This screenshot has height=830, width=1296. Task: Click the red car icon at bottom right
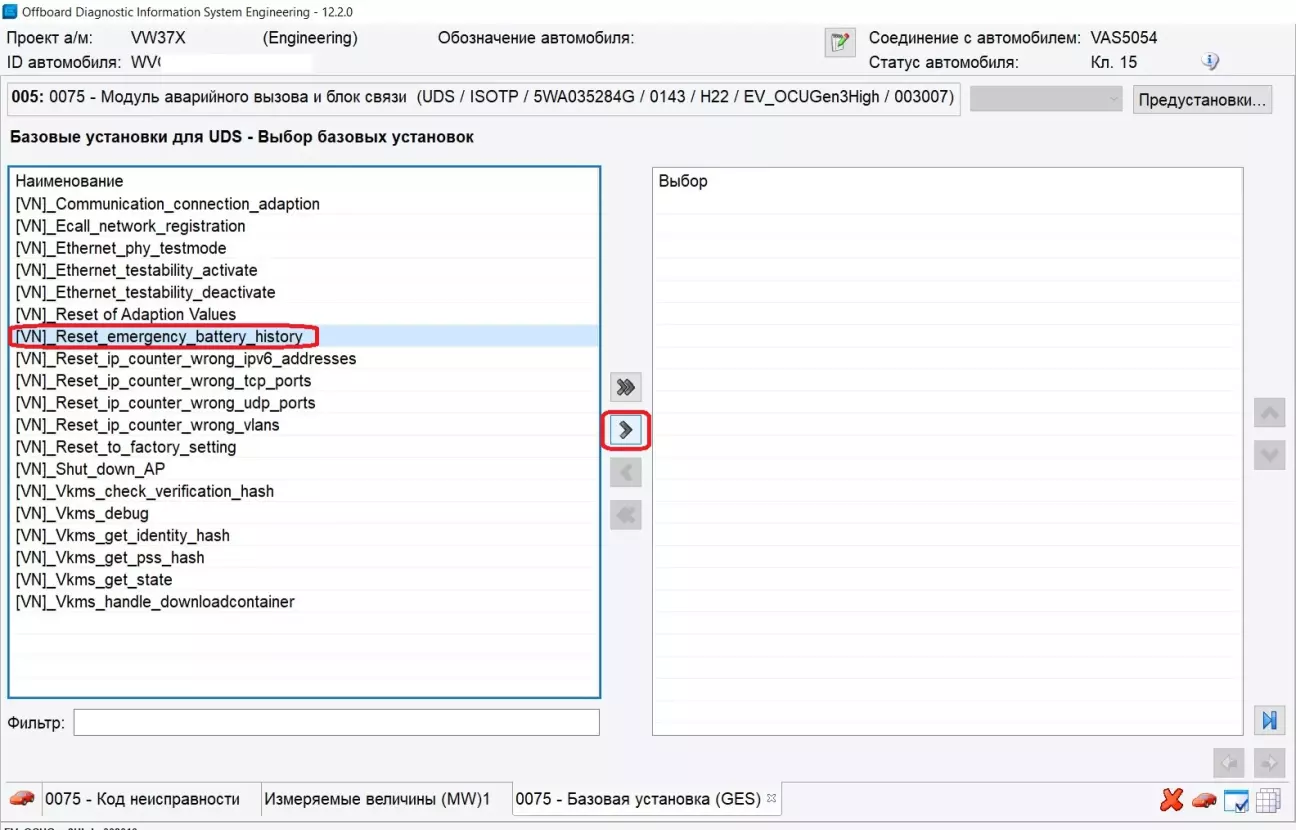point(1204,800)
